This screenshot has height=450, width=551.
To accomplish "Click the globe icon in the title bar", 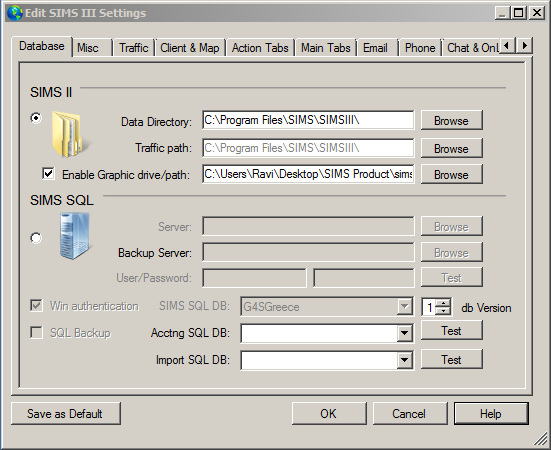I will tap(15, 13).
